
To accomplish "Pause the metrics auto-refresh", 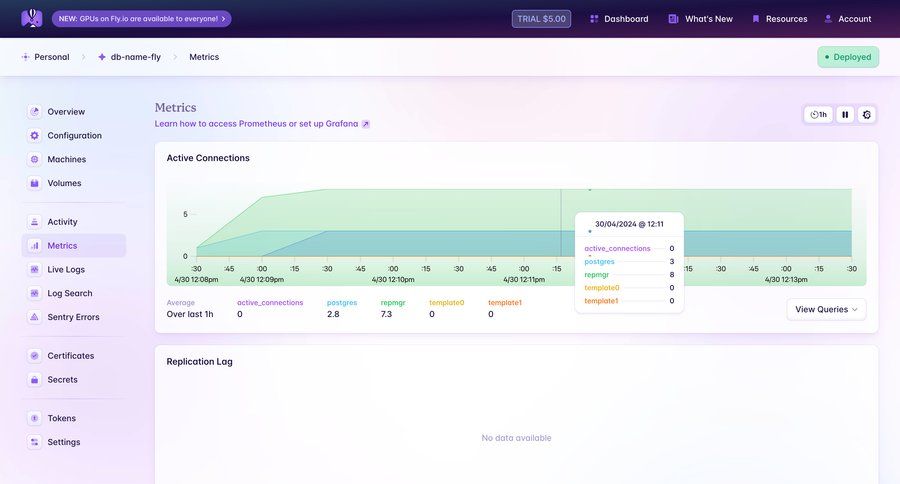I will 845,115.
